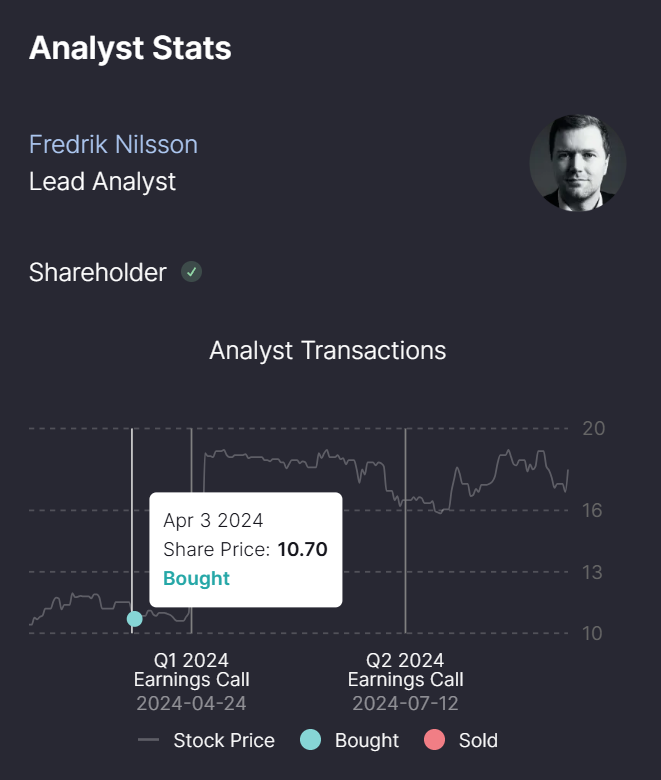Open Fredrik Nilsson's analyst profile link

coord(113,145)
